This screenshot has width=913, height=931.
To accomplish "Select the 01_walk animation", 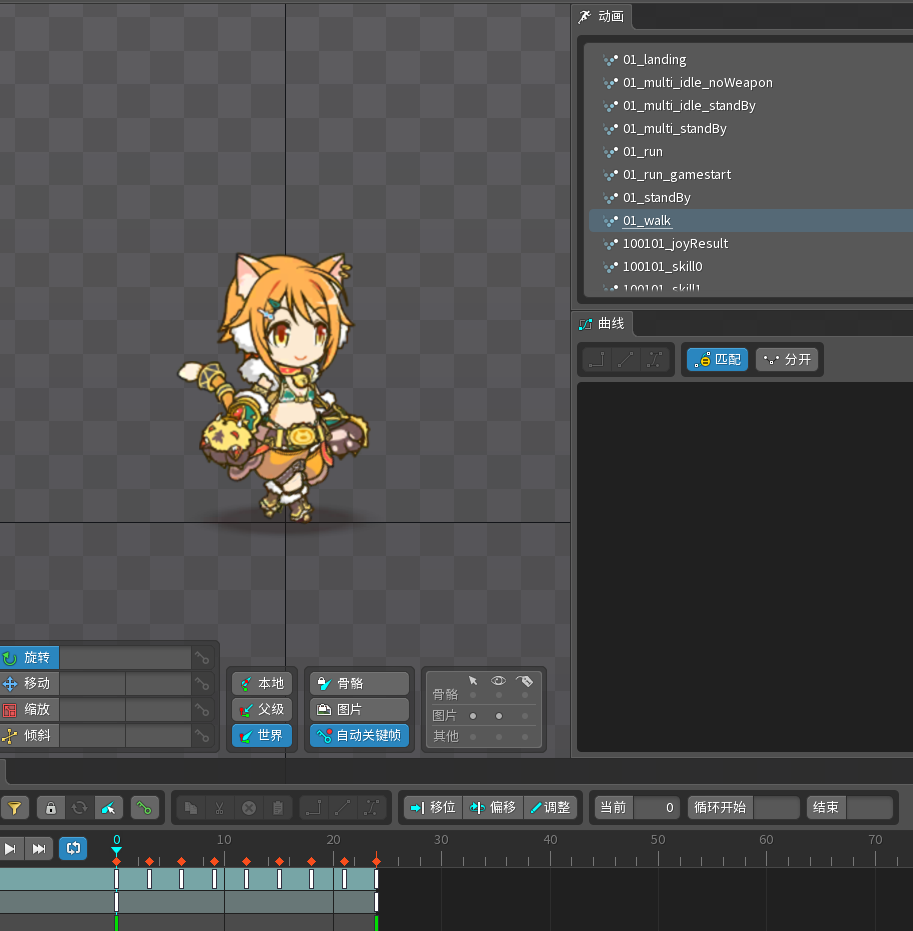I will tap(751, 221).
